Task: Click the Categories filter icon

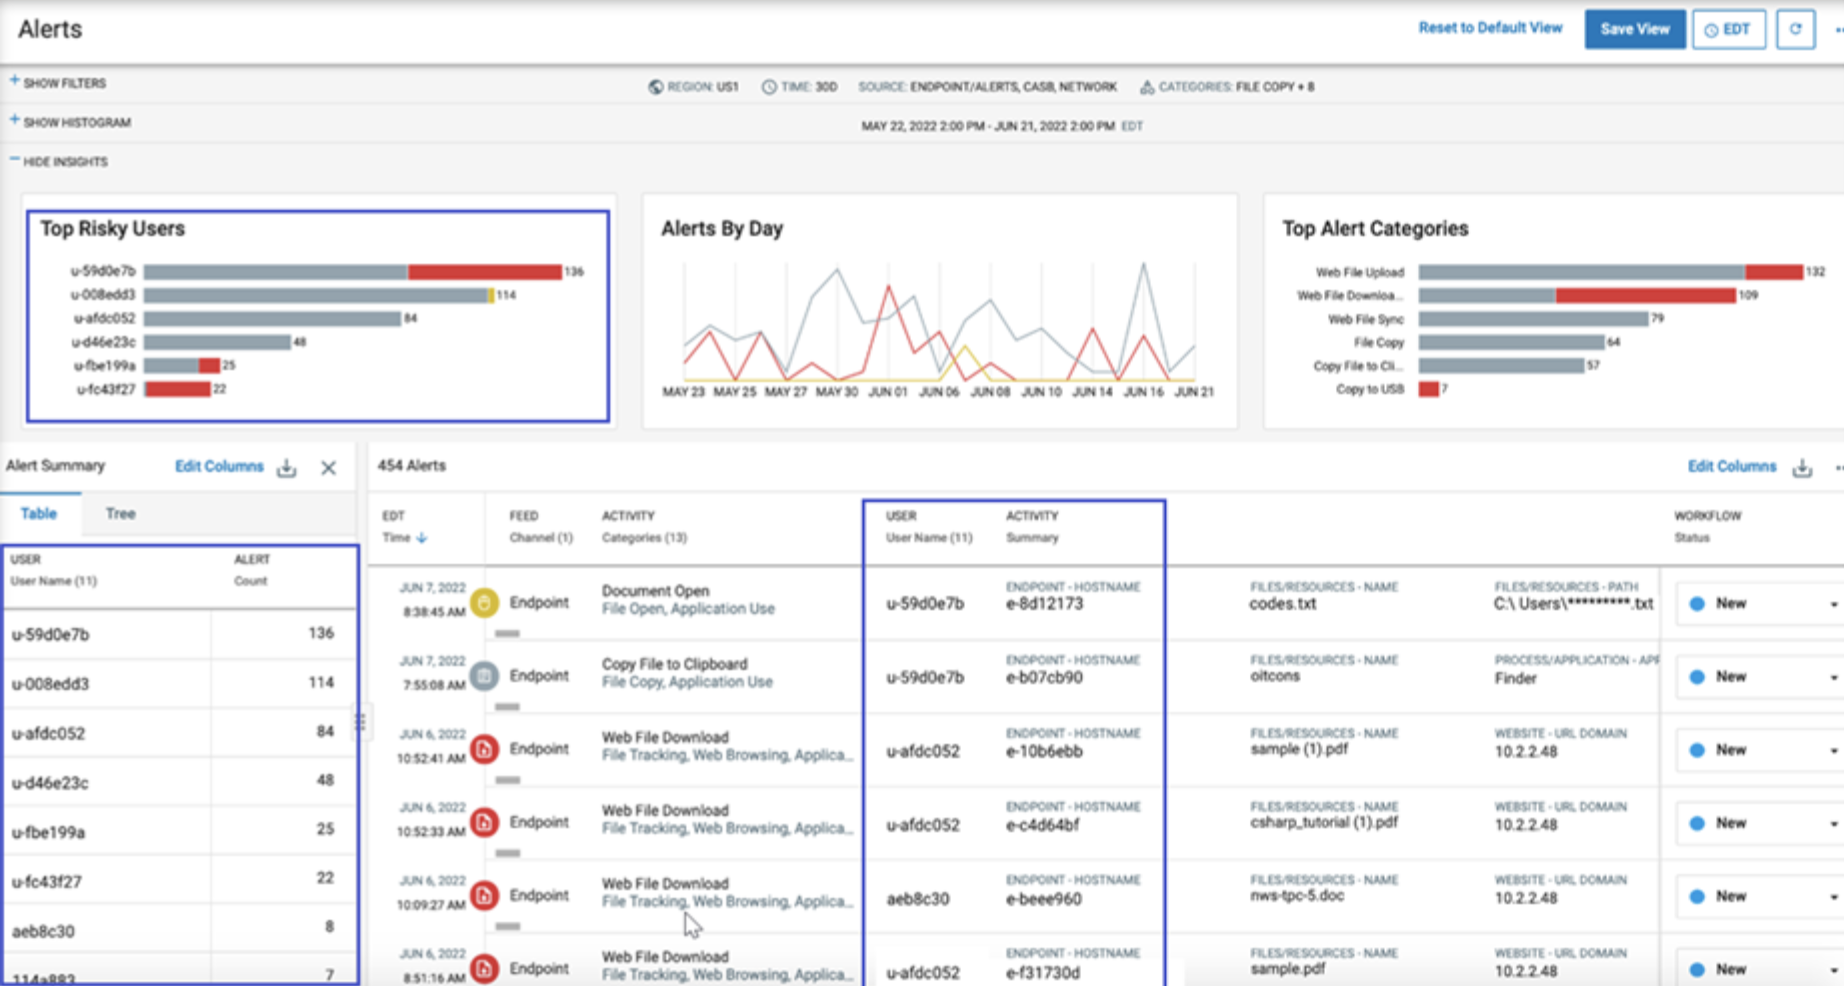Action: 1147,87
